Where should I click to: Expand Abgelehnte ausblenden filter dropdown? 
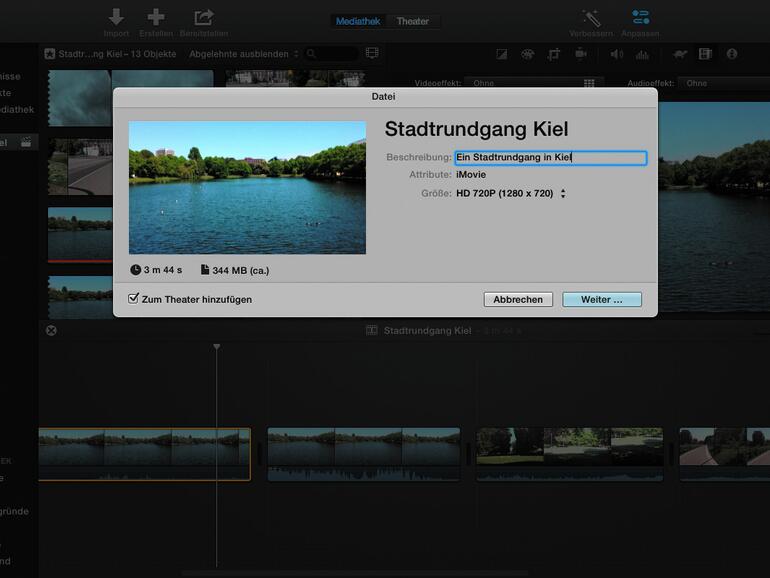(x=243, y=54)
